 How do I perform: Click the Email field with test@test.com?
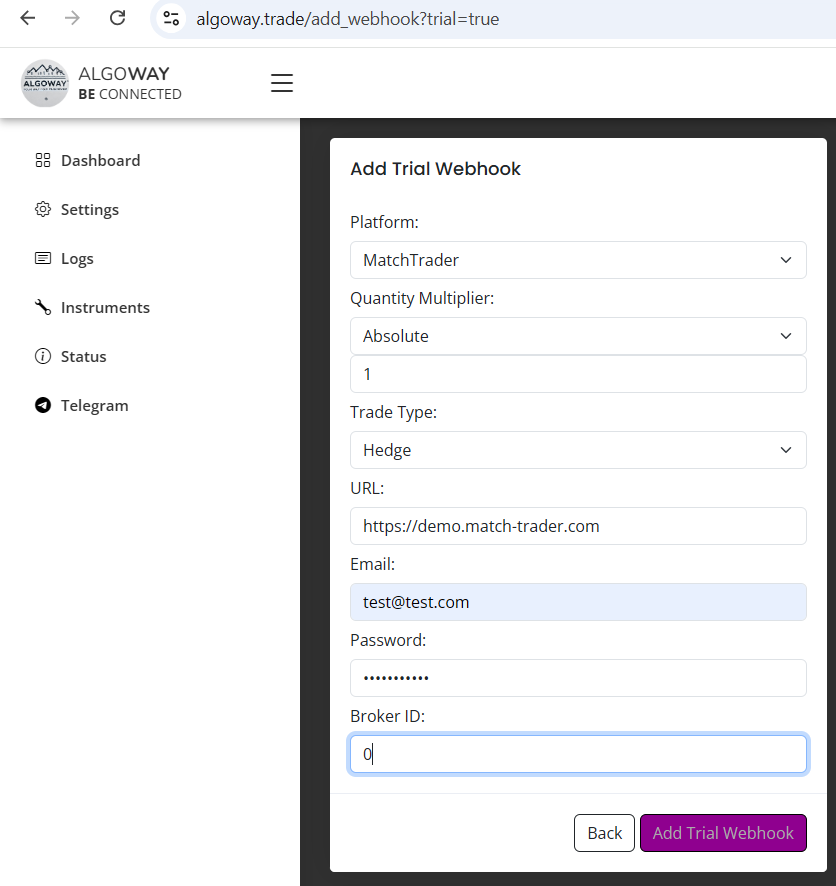pyautogui.click(x=578, y=602)
